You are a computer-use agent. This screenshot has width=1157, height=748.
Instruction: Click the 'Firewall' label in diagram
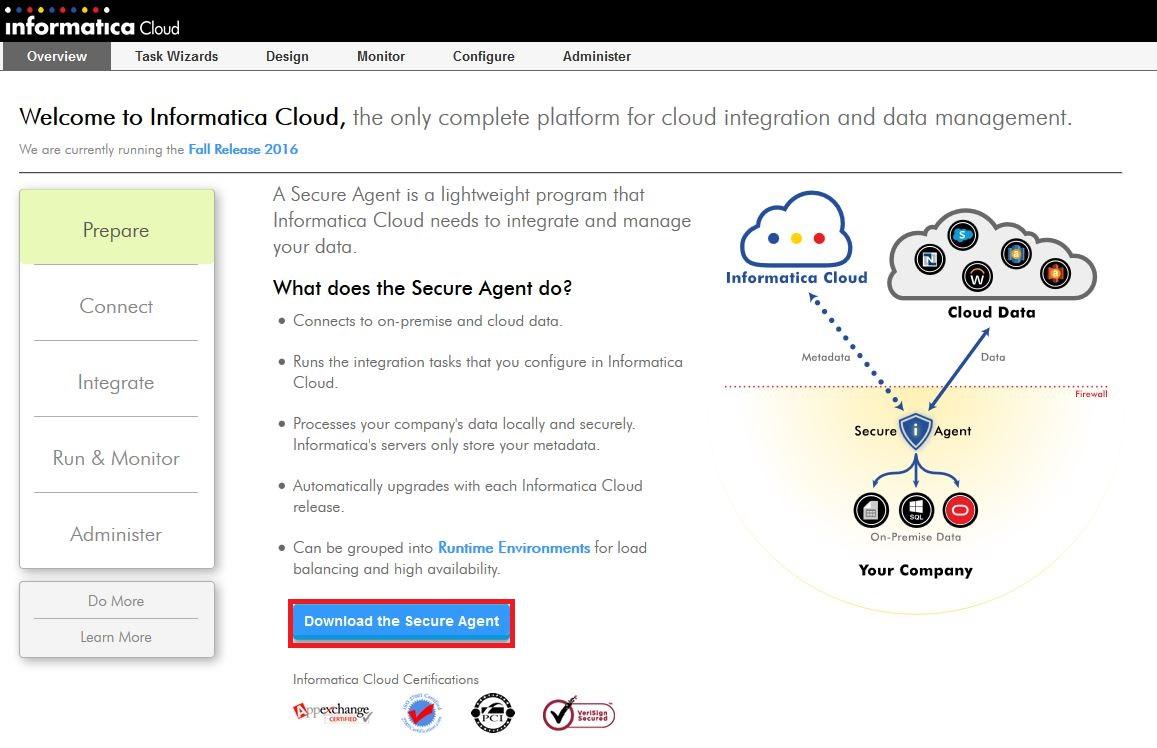[1091, 394]
